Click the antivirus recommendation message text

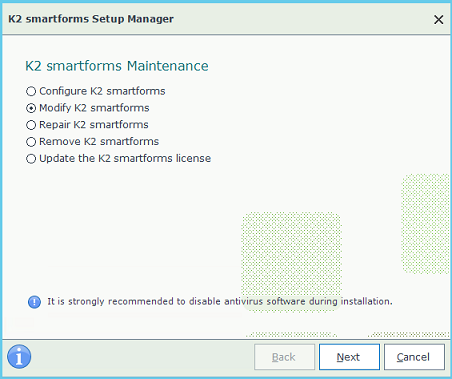pos(220,301)
